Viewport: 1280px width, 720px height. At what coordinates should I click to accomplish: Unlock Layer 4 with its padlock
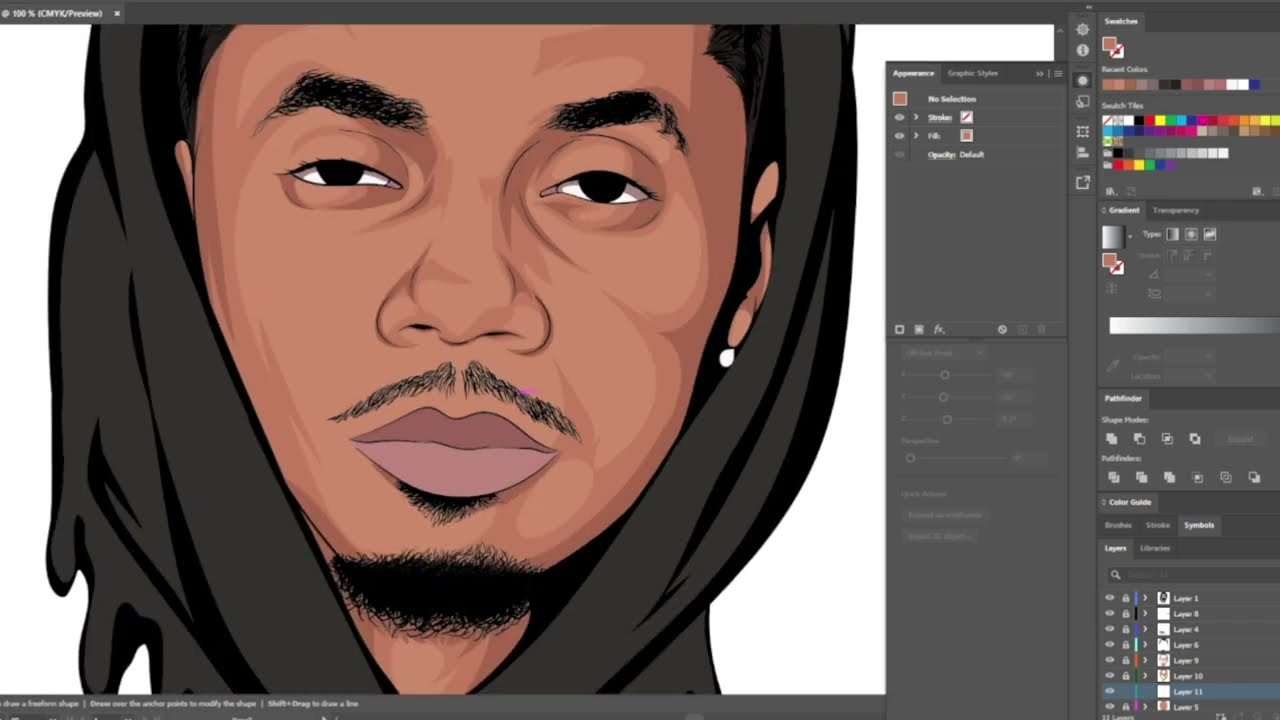(1125, 630)
